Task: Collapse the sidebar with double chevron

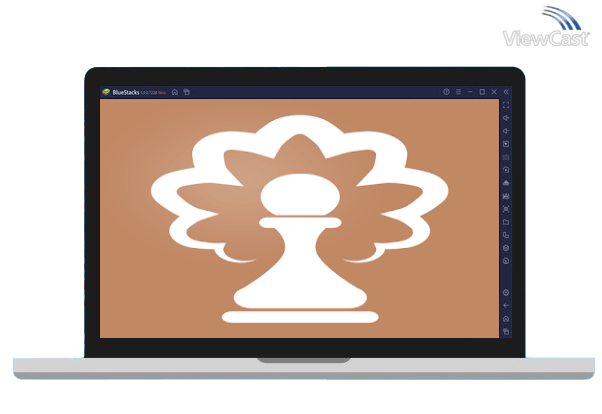Action: coord(506,92)
